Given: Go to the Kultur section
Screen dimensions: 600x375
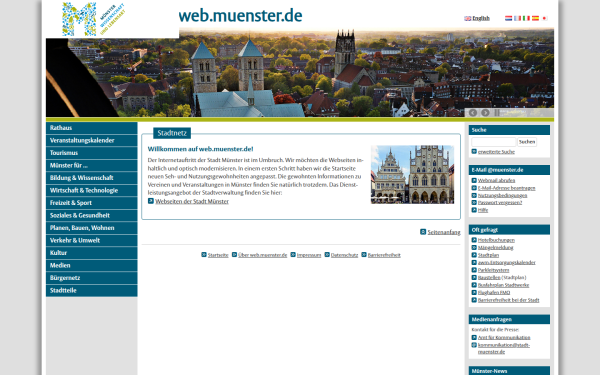Looking at the screenshot, I should tap(91, 253).
